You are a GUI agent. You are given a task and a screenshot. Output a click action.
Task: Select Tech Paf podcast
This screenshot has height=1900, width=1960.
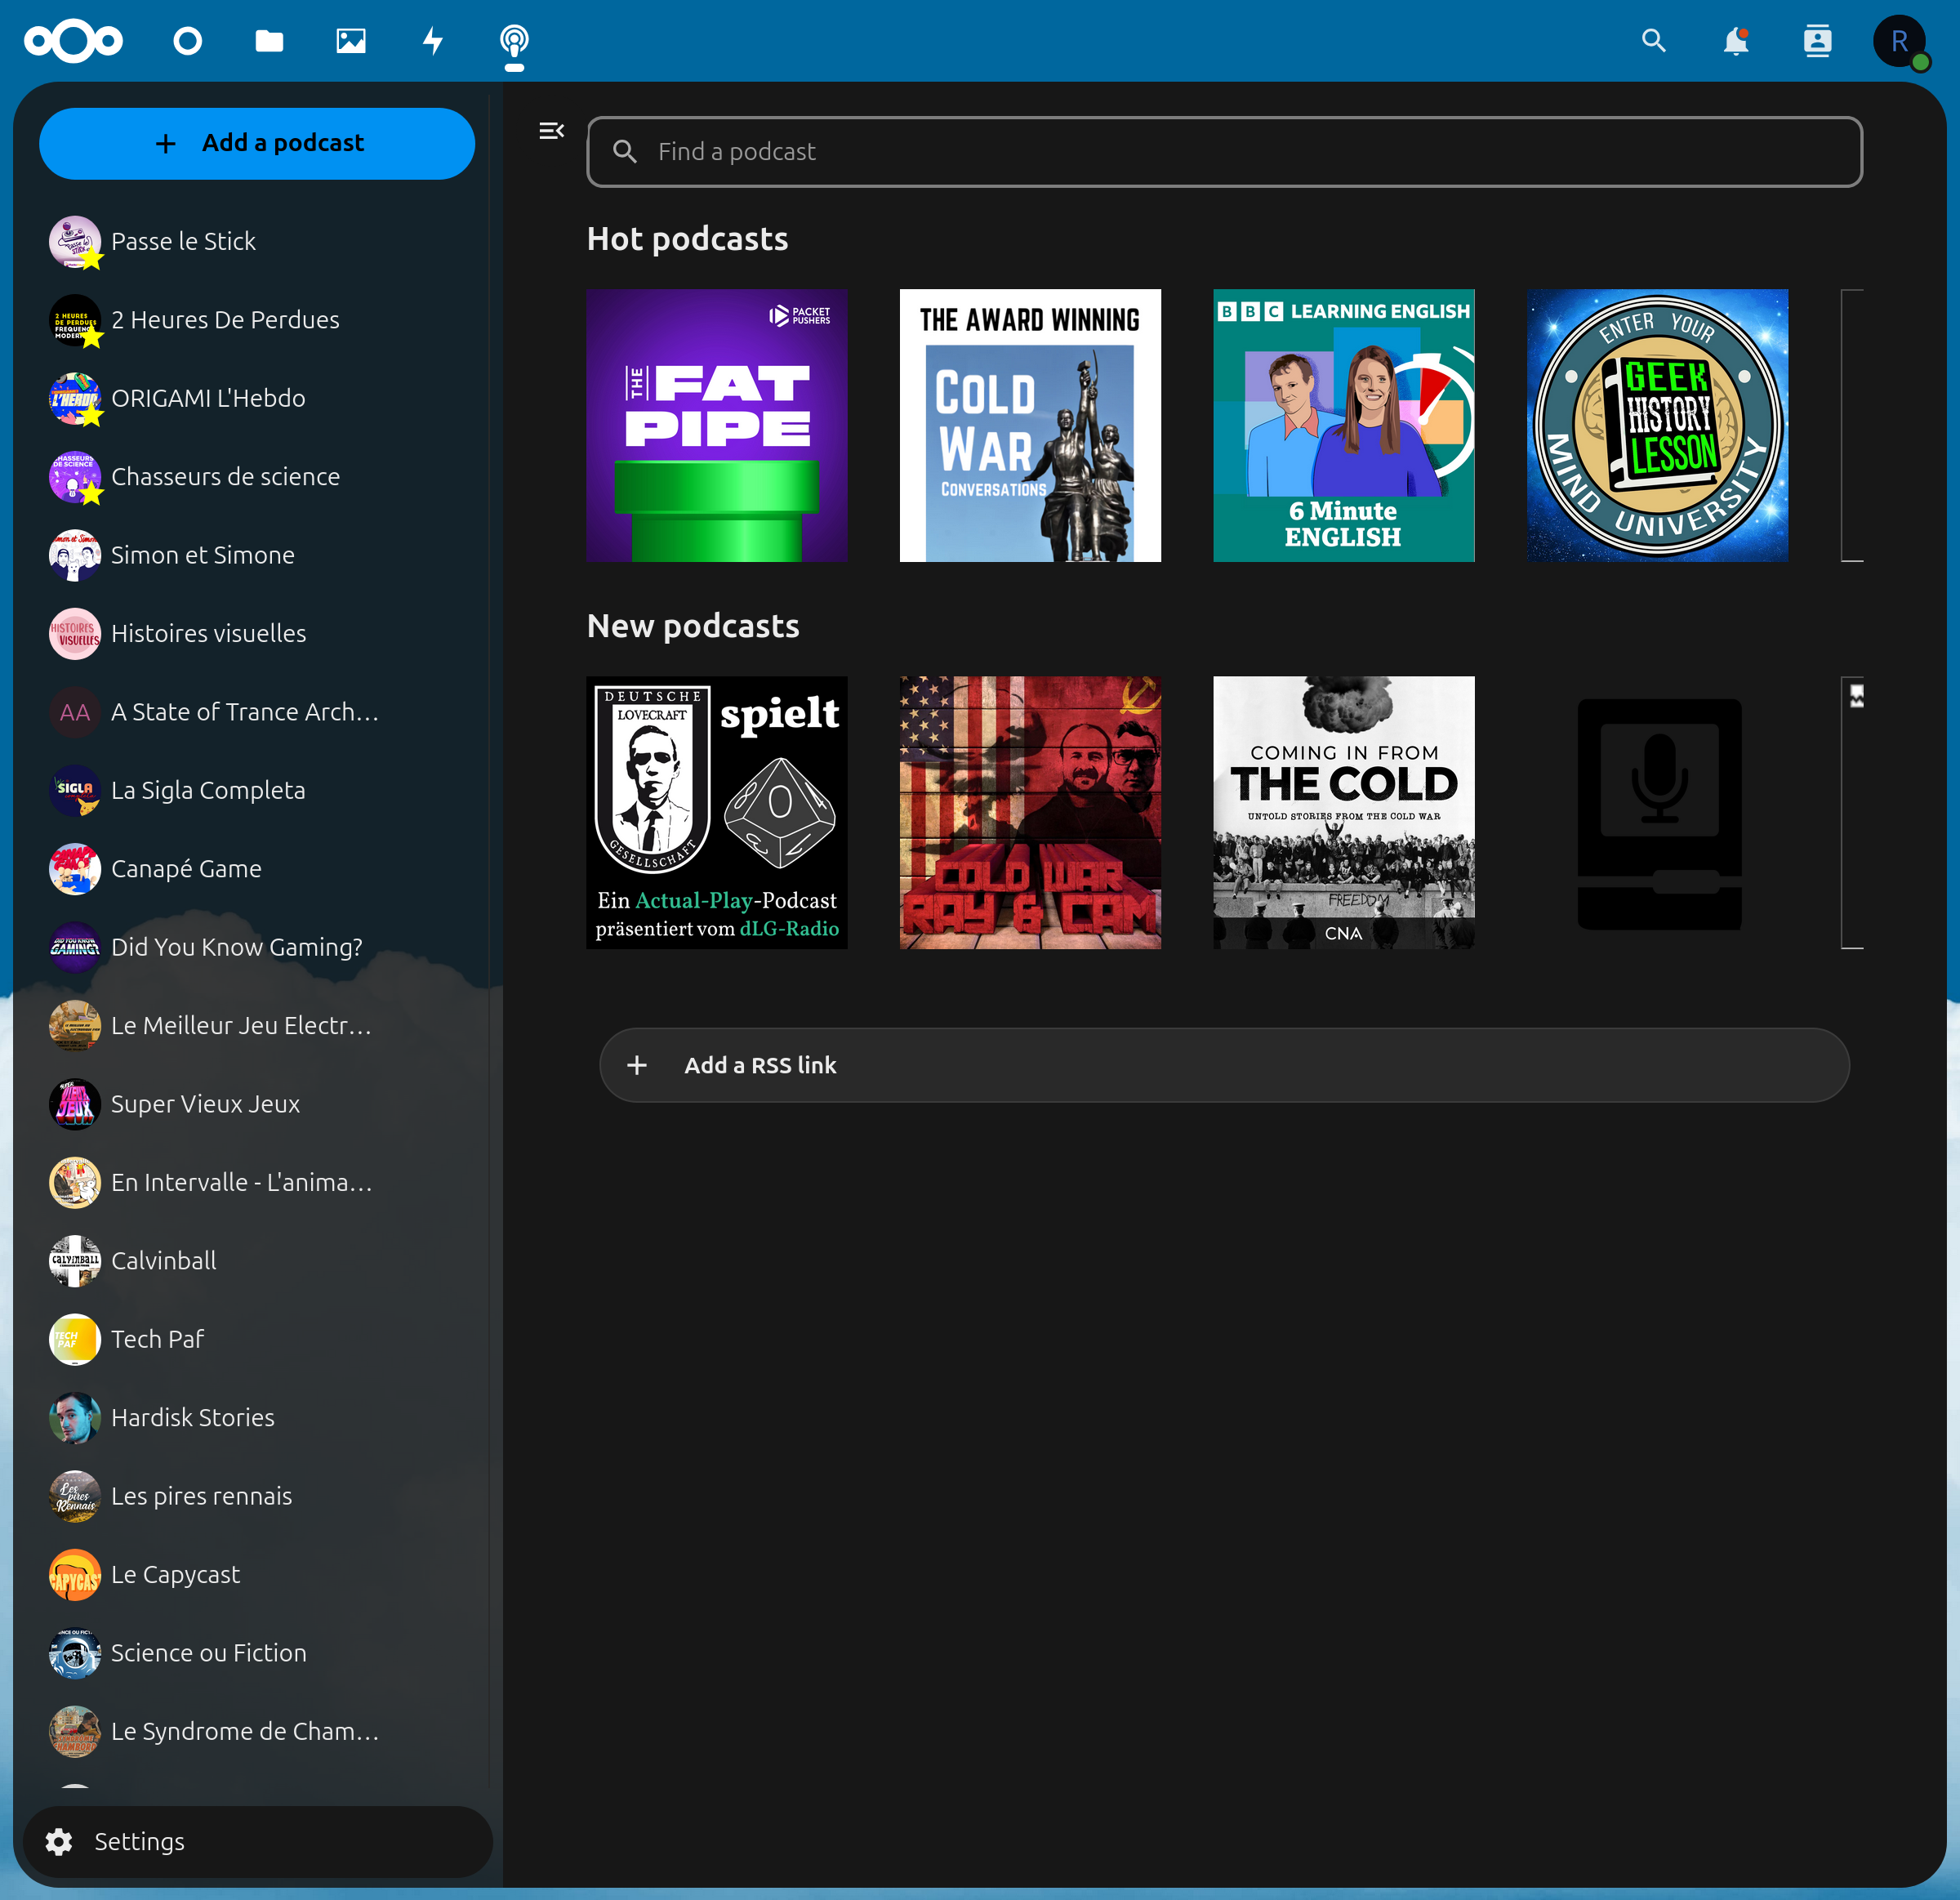click(x=257, y=1340)
